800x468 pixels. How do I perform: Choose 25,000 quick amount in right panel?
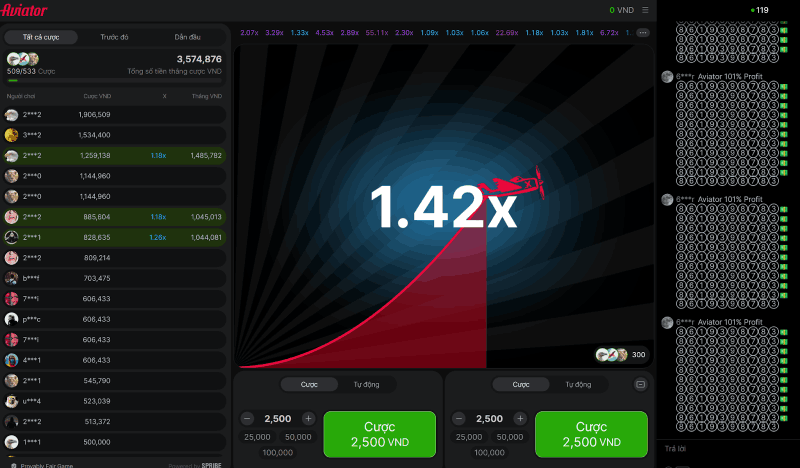[469, 437]
